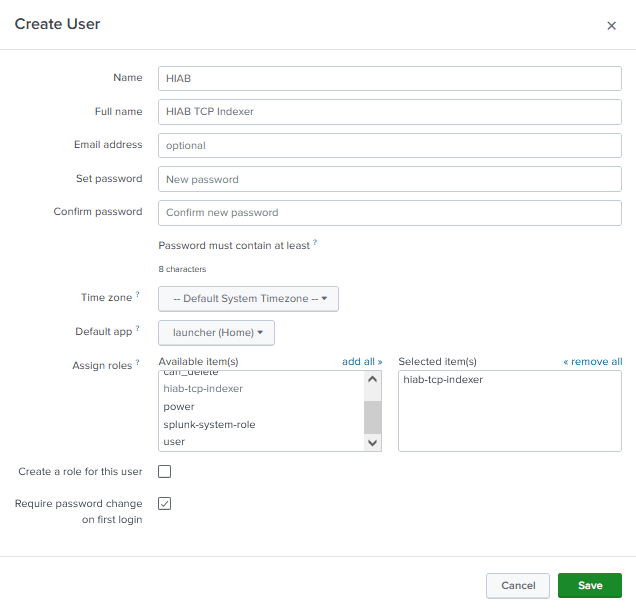This screenshot has height=615, width=636.
Task: Select splunk-system-role from available items
Action: pos(209,425)
